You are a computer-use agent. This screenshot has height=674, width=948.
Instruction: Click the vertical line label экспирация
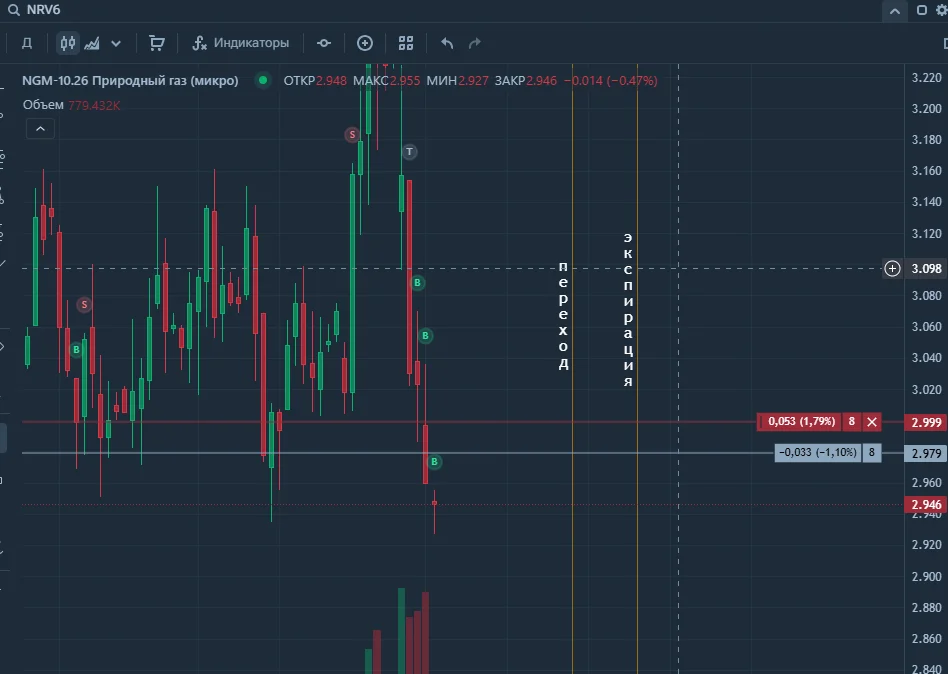pos(628,309)
